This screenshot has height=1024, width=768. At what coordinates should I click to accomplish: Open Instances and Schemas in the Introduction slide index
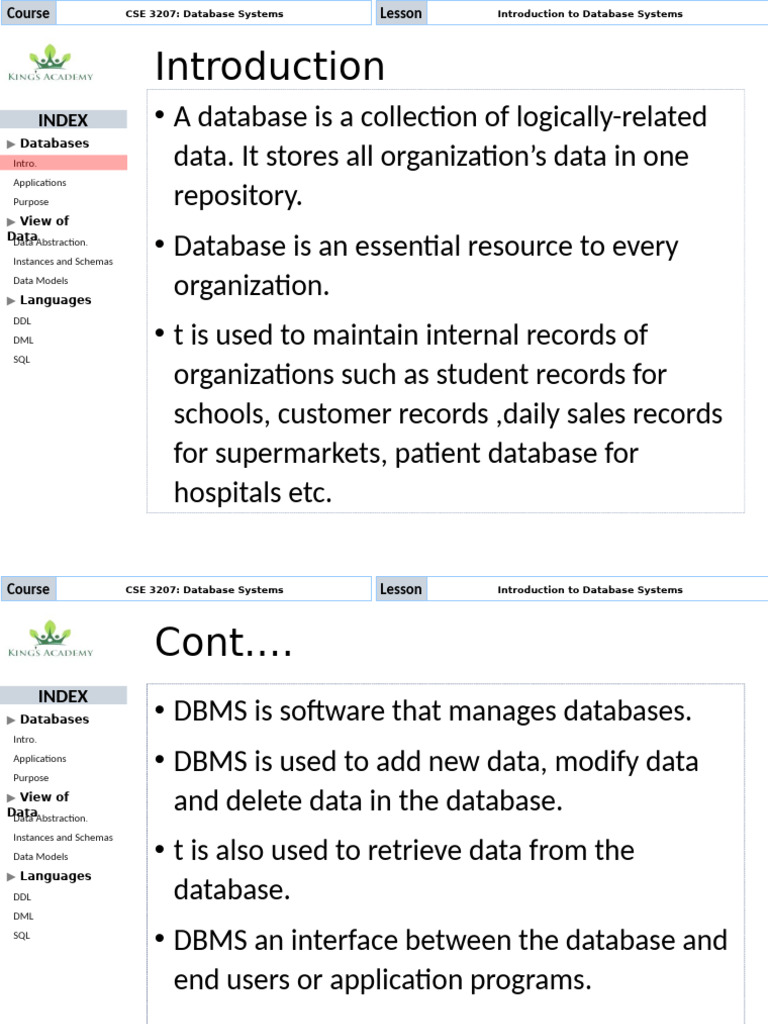coord(63,261)
